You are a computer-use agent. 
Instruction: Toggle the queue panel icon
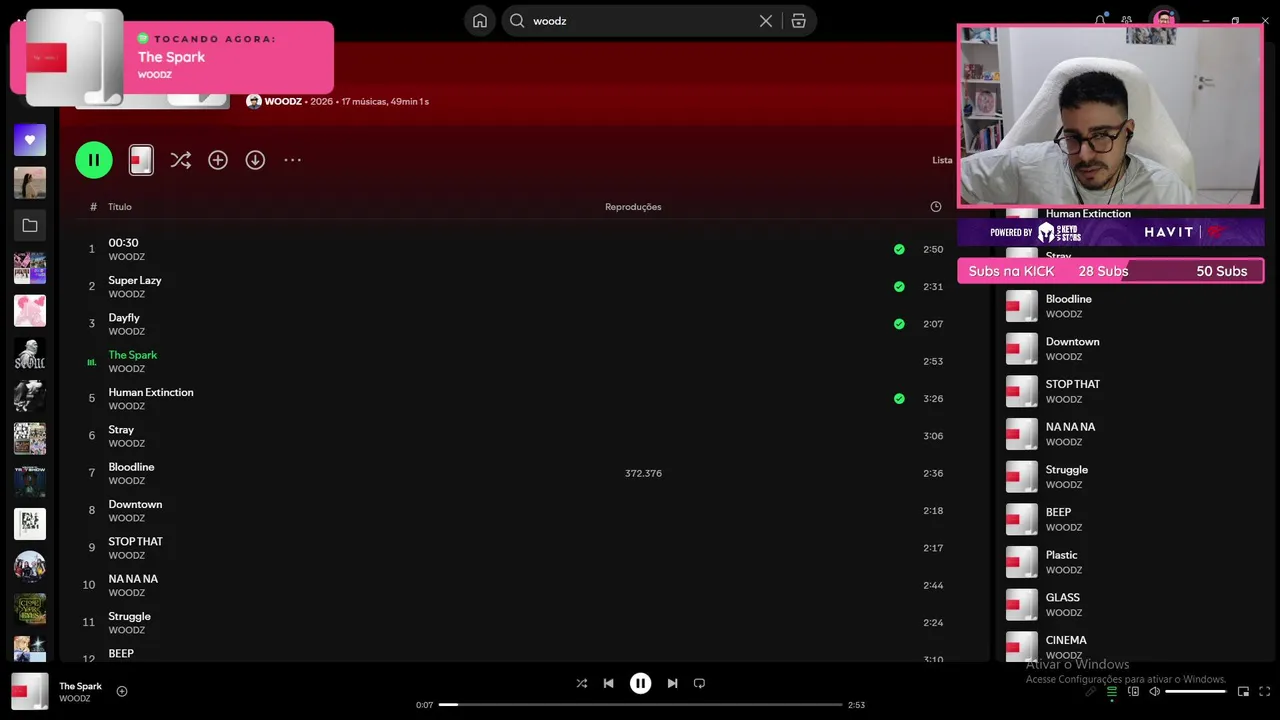coord(1111,691)
